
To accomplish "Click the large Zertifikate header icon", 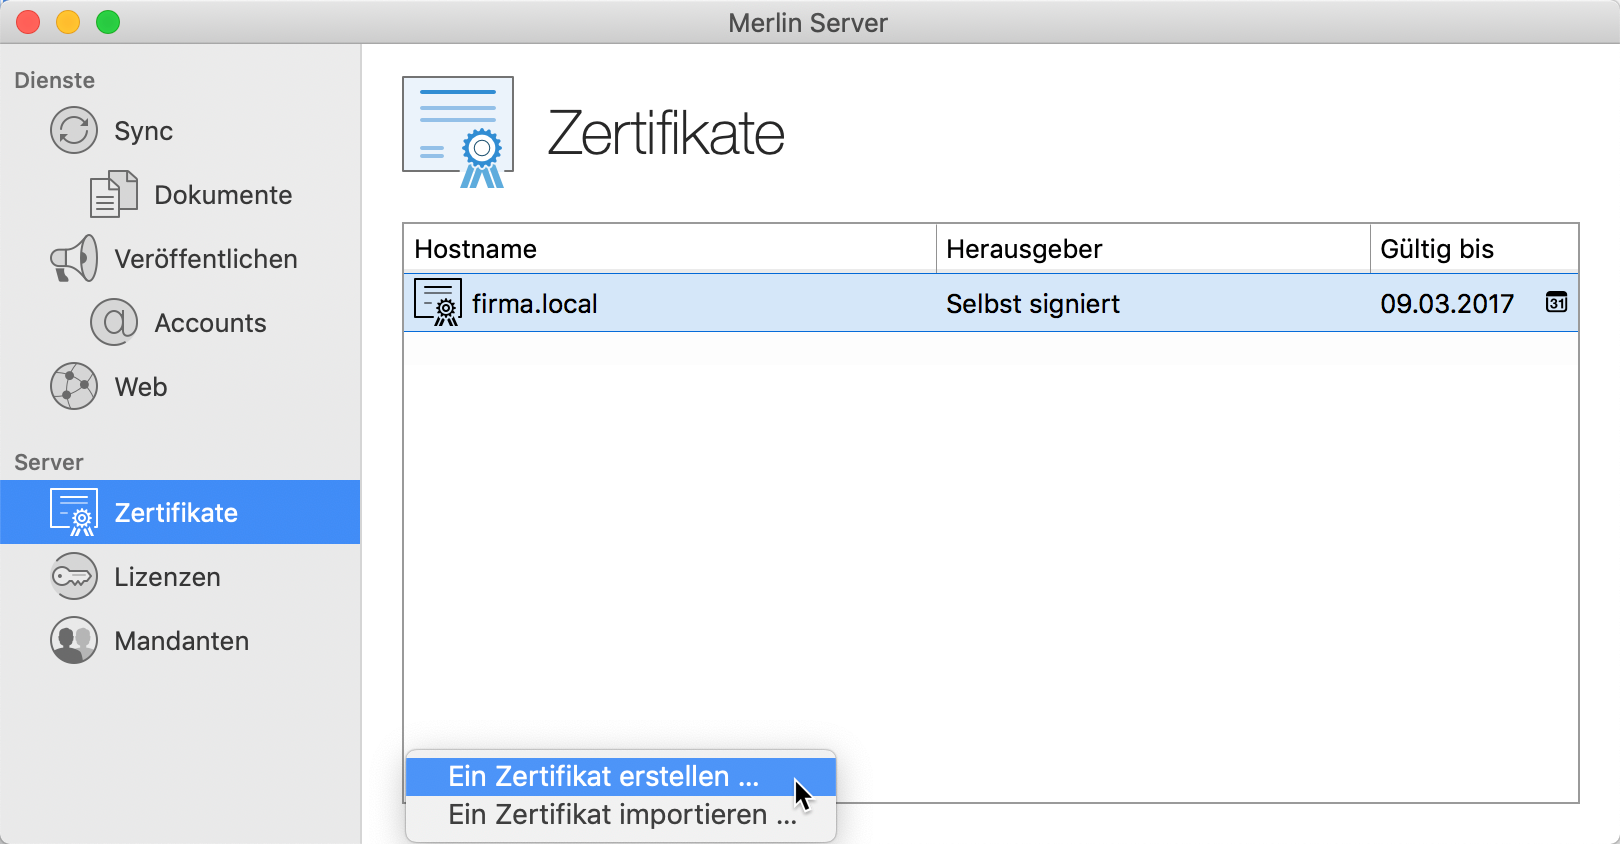I will click(458, 132).
